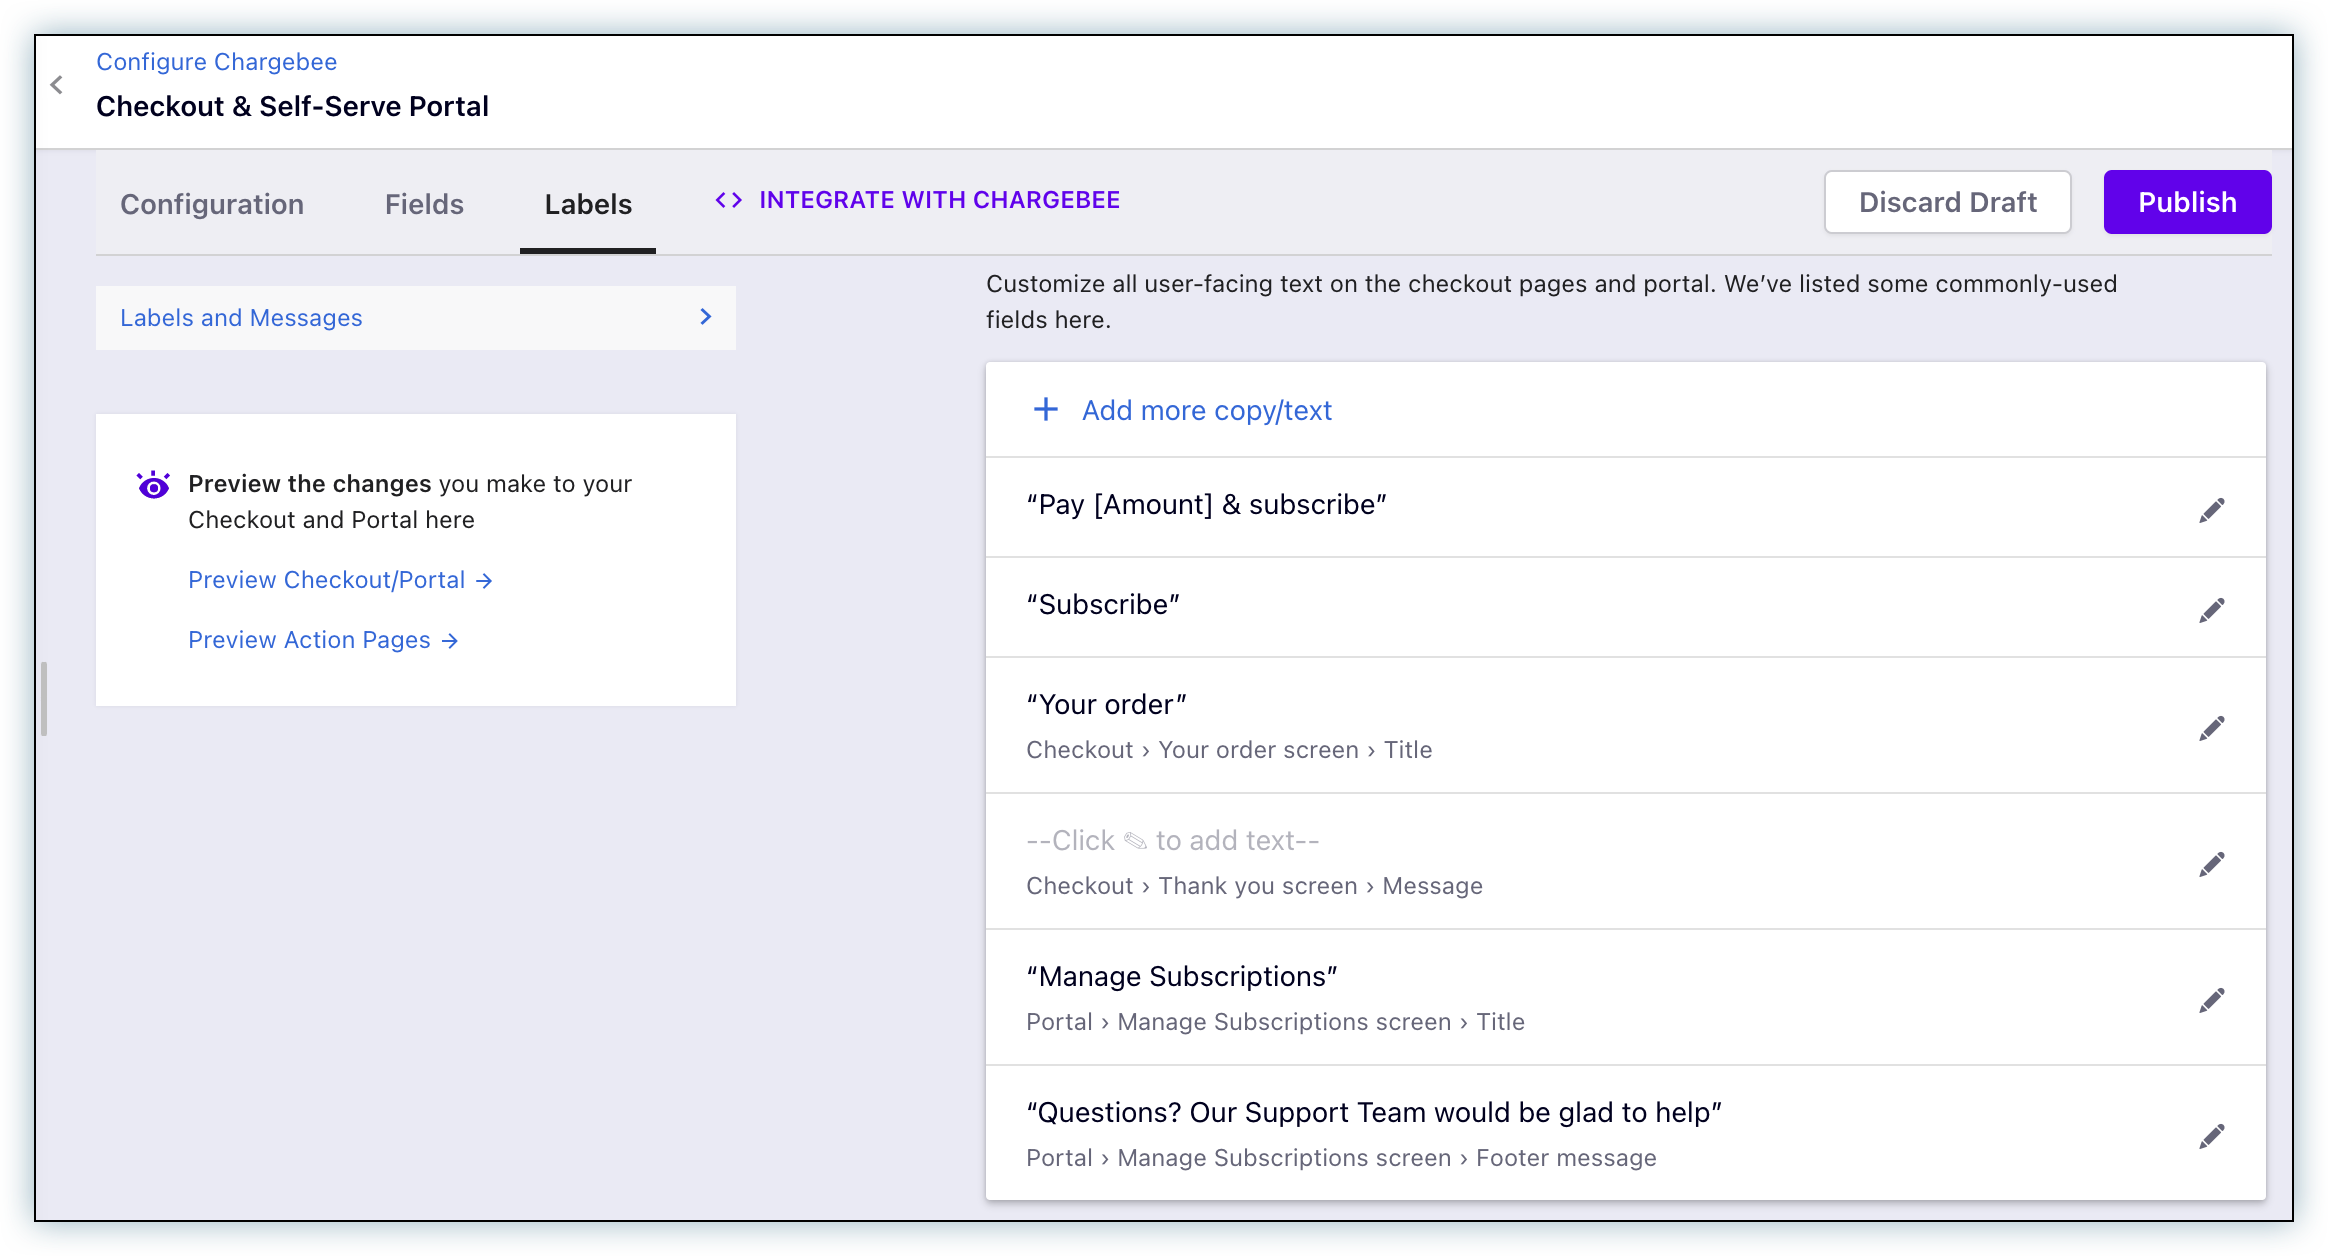The height and width of the screenshot is (1256, 2328).
Task: Click "Checkout › Thank you screen › Message" path
Action: (1254, 886)
